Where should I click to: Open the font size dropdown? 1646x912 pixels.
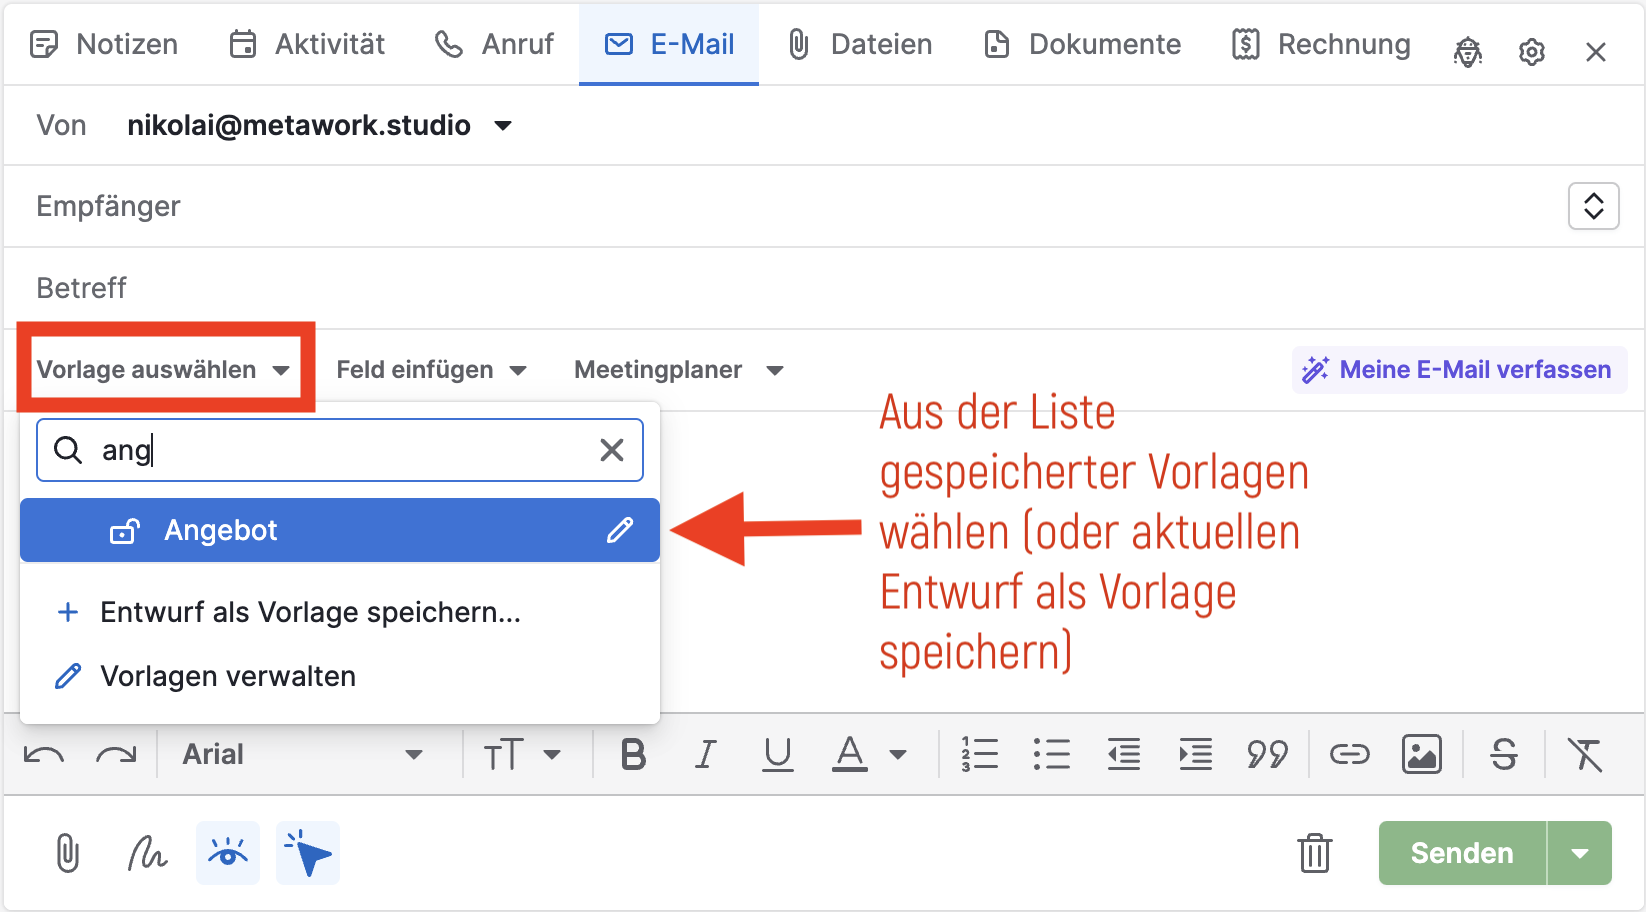(x=522, y=755)
